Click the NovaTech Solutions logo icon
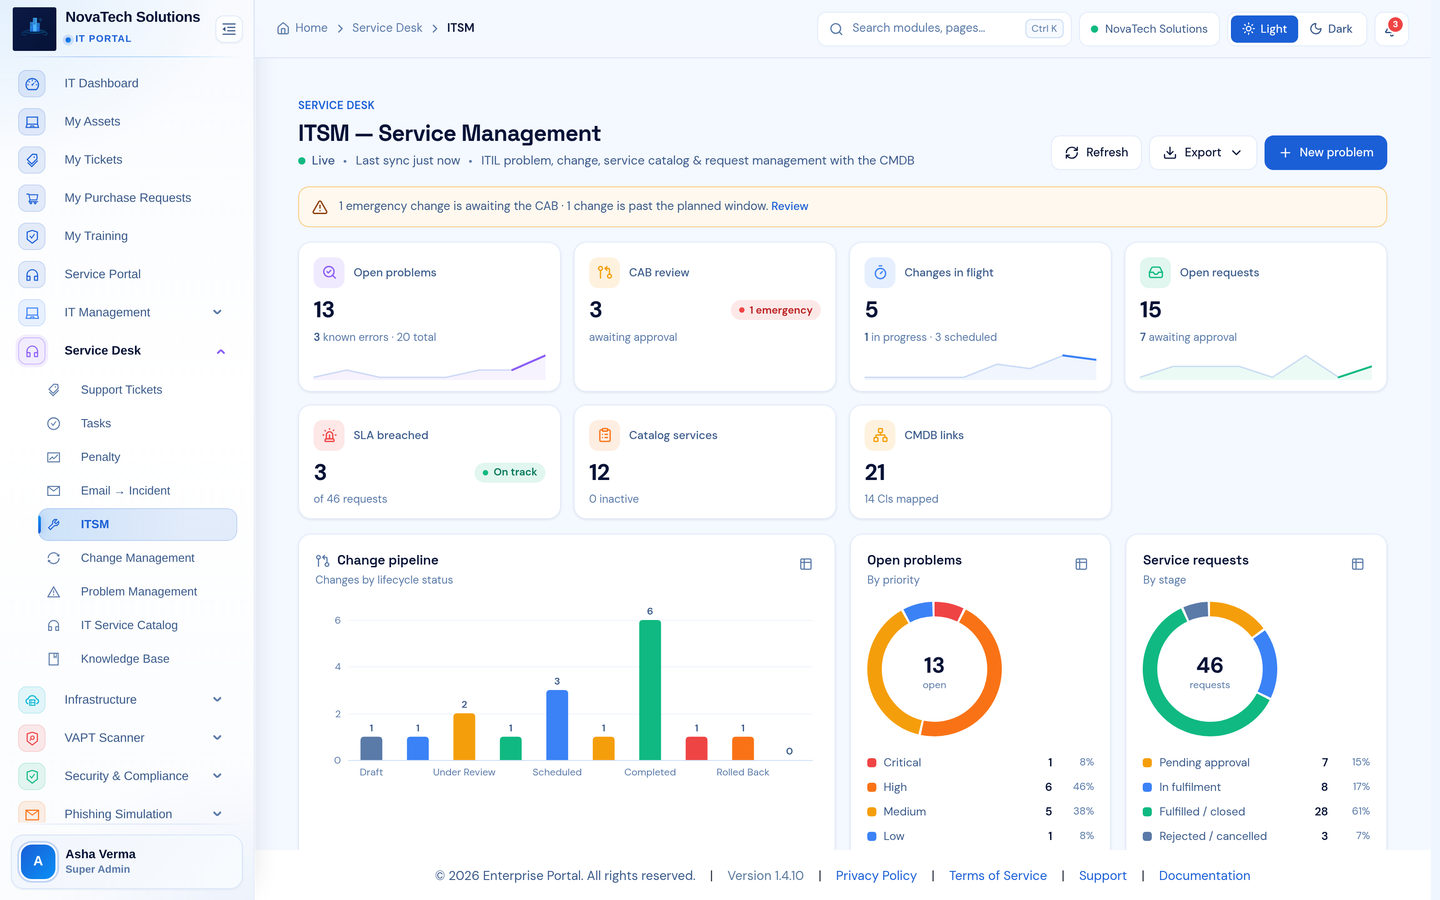Image resolution: width=1440 pixels, height=900 pixels. [34, 28]
